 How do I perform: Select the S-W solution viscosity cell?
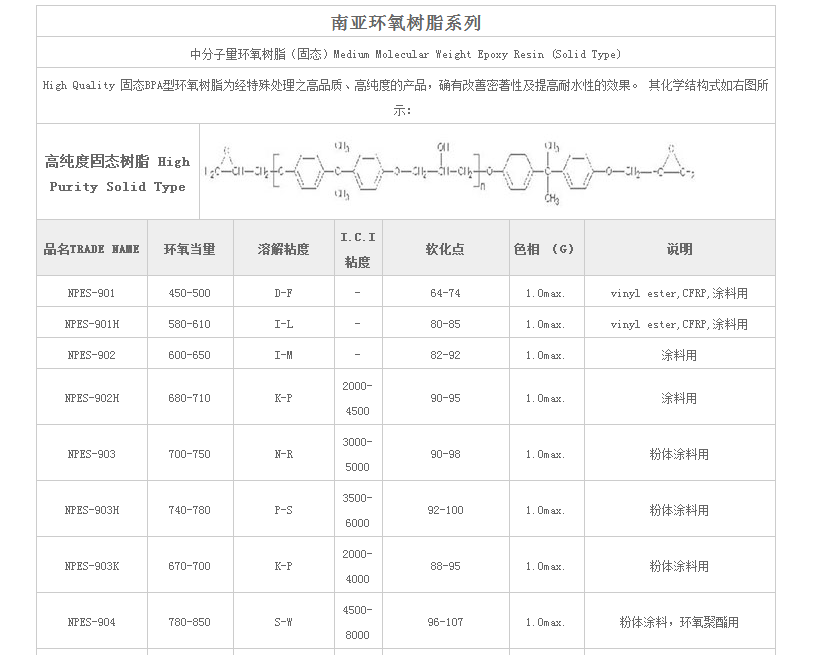coord(283,622)
